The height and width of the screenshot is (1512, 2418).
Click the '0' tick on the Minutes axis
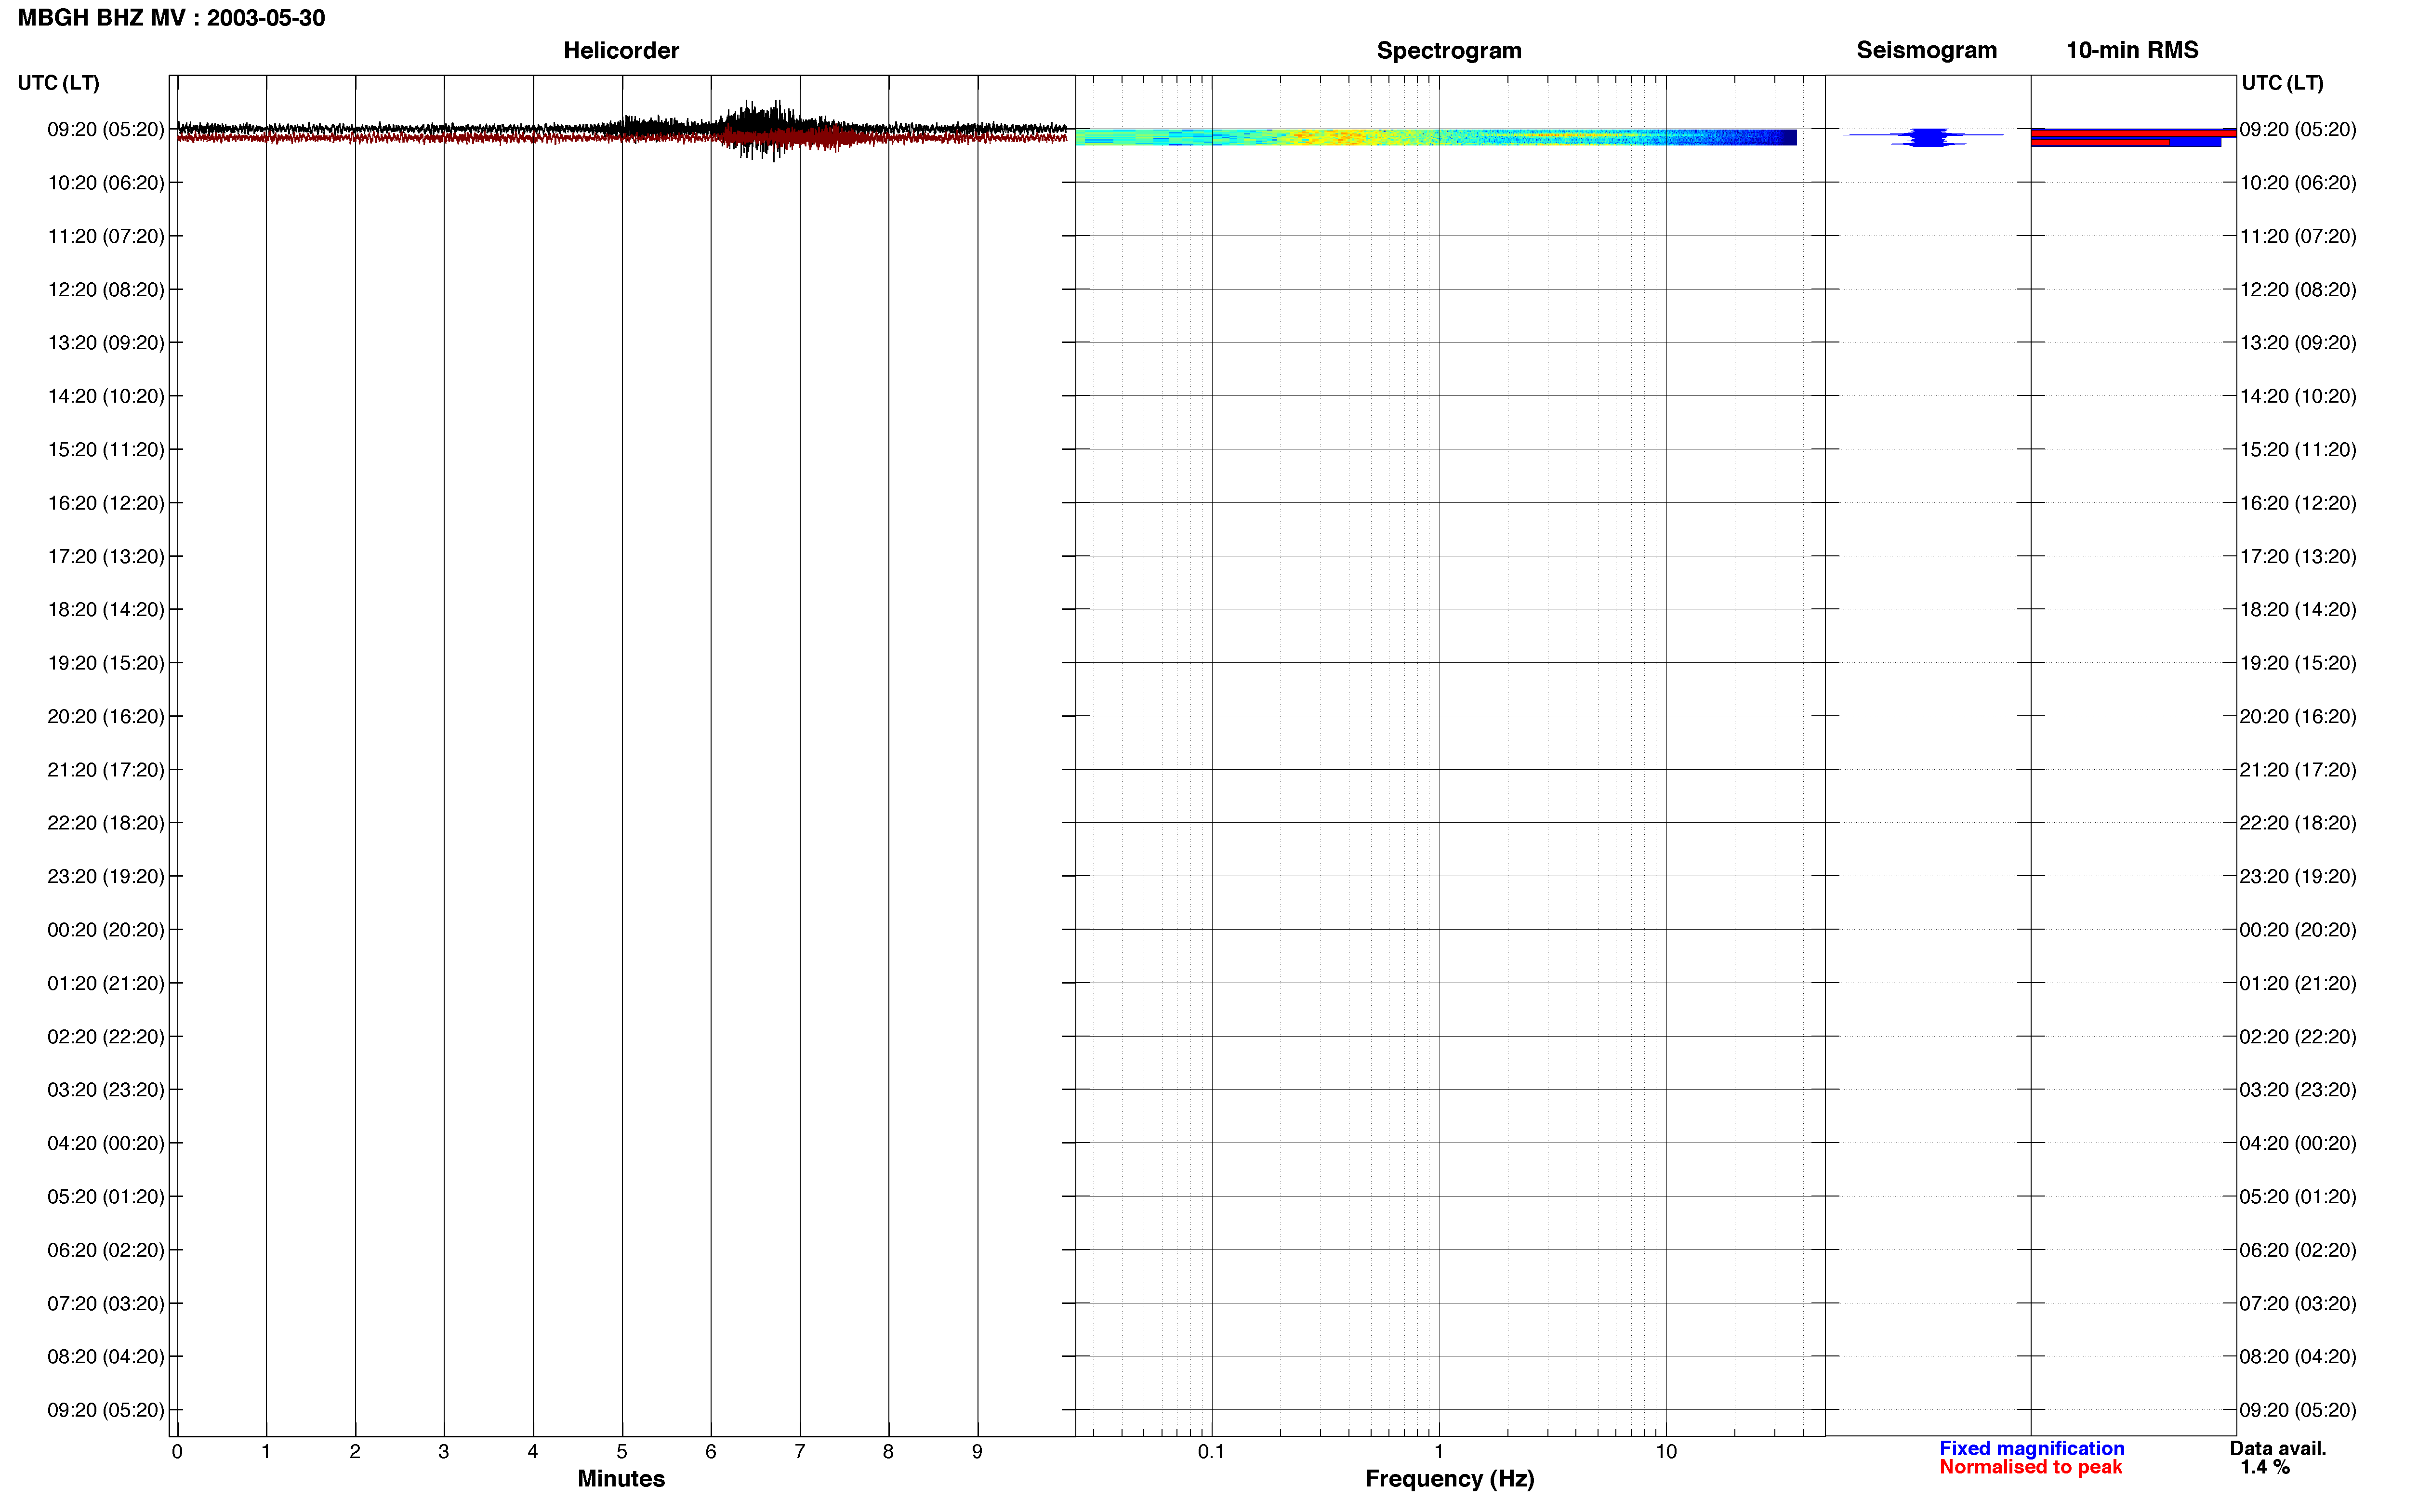177,1452
